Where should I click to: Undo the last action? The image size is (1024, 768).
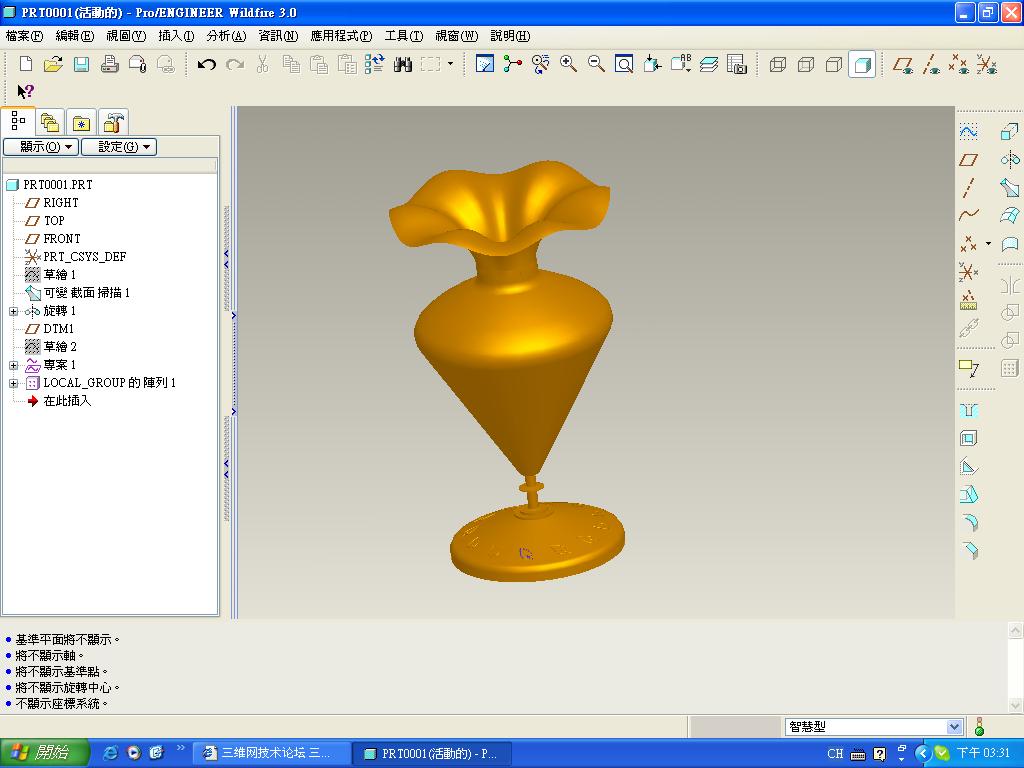(206, 64)
